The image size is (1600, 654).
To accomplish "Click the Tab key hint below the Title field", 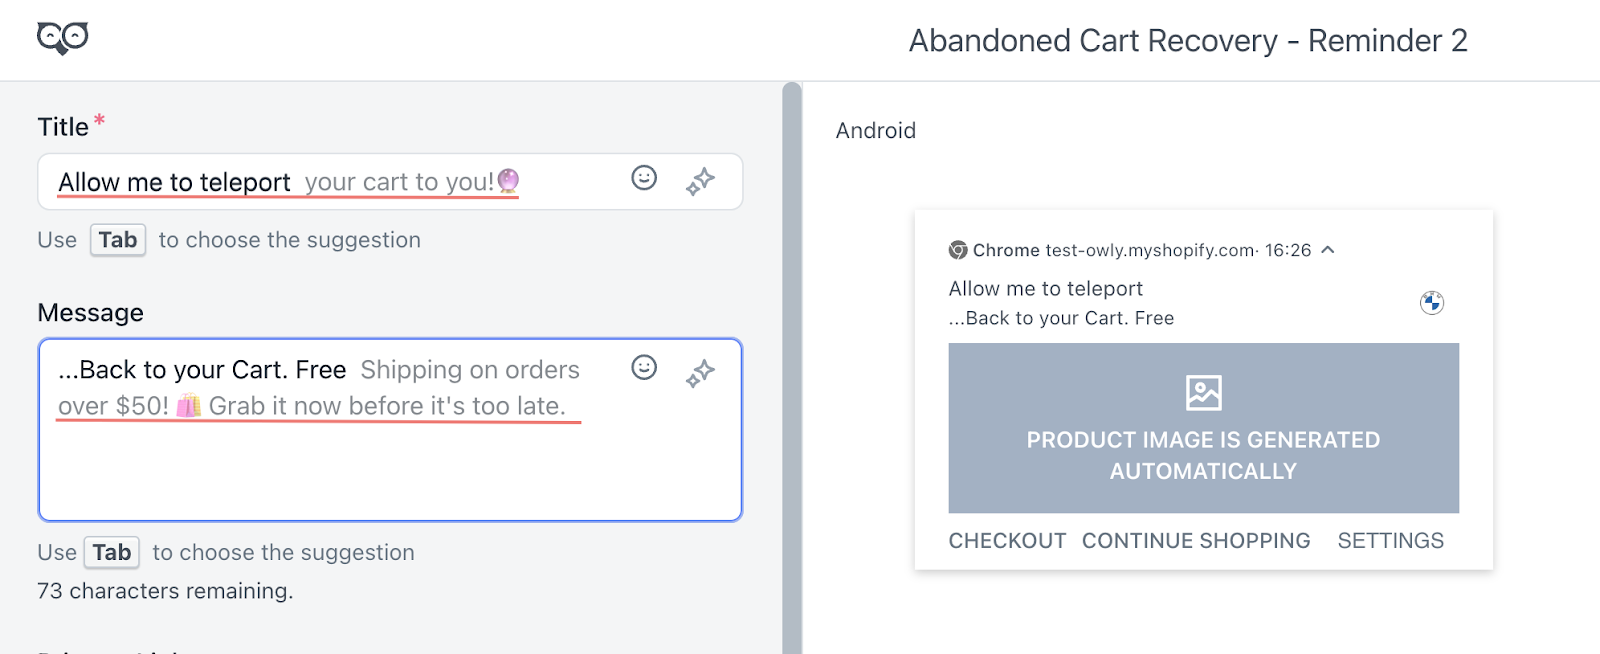I will tap(117, 240).
